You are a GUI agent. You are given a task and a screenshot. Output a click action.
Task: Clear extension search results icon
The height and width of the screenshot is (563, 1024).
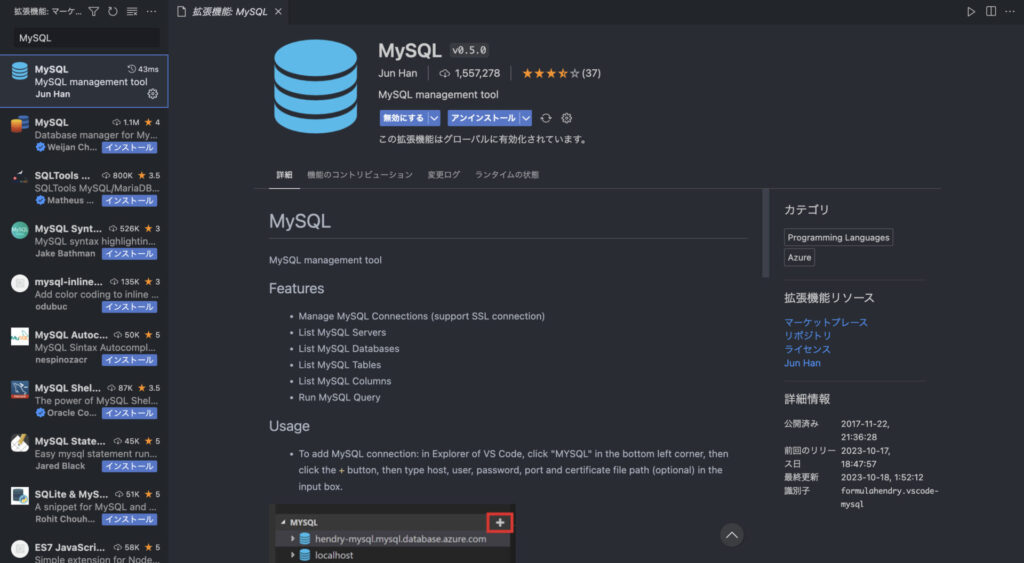pyautogui.click(x=132, y=11)
